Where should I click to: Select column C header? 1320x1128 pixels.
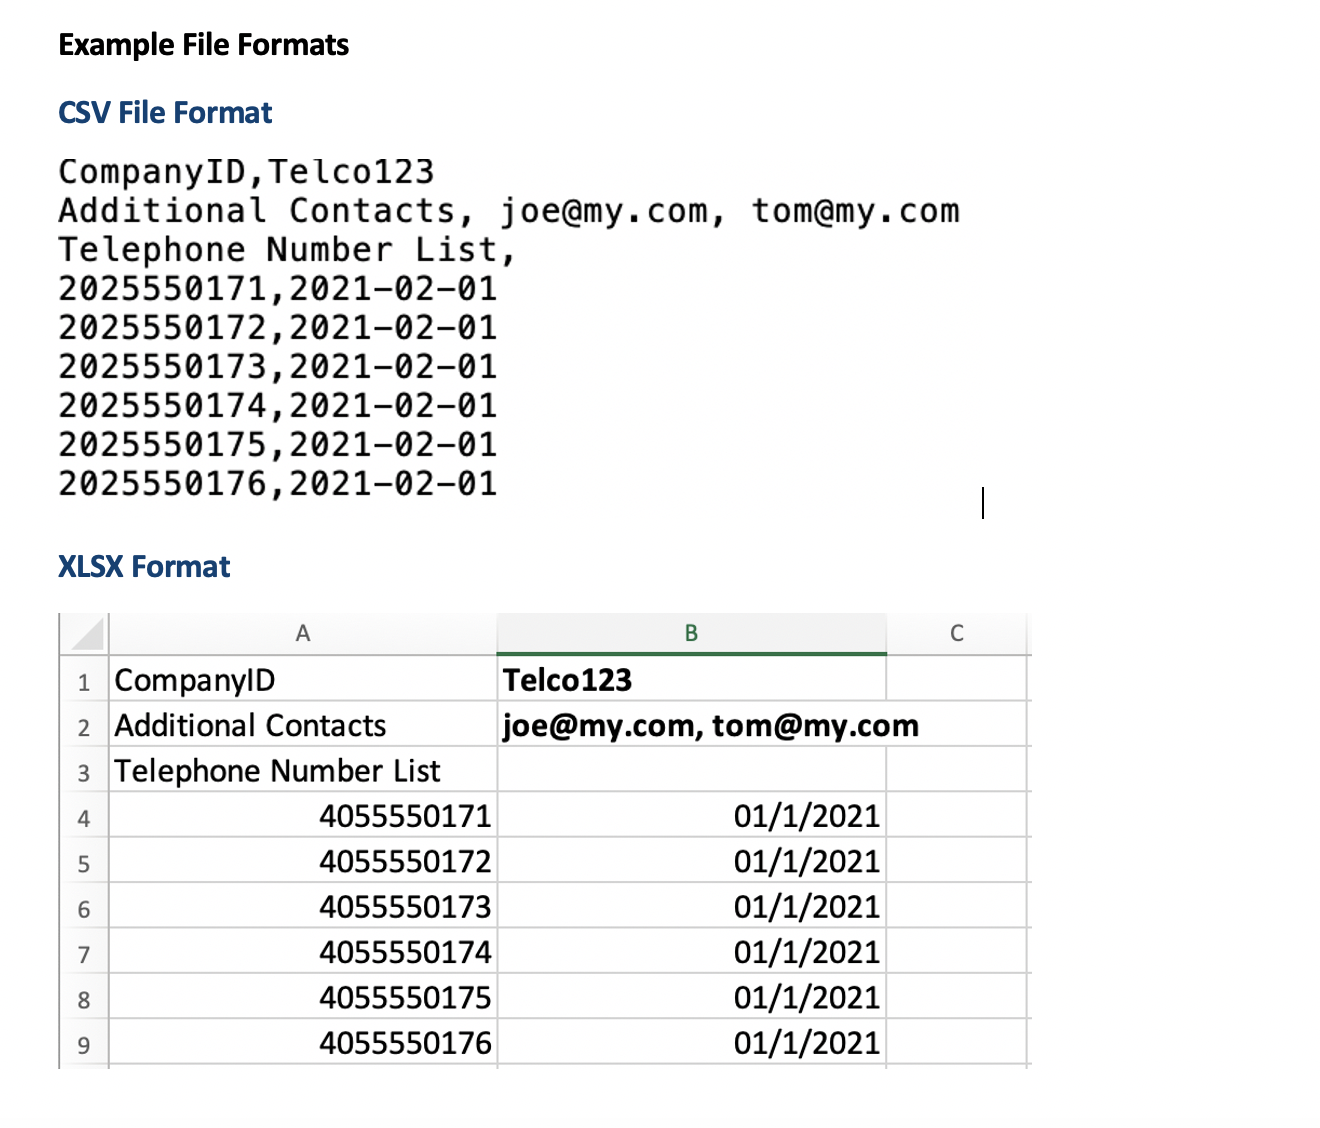click(x=956, y=634)
